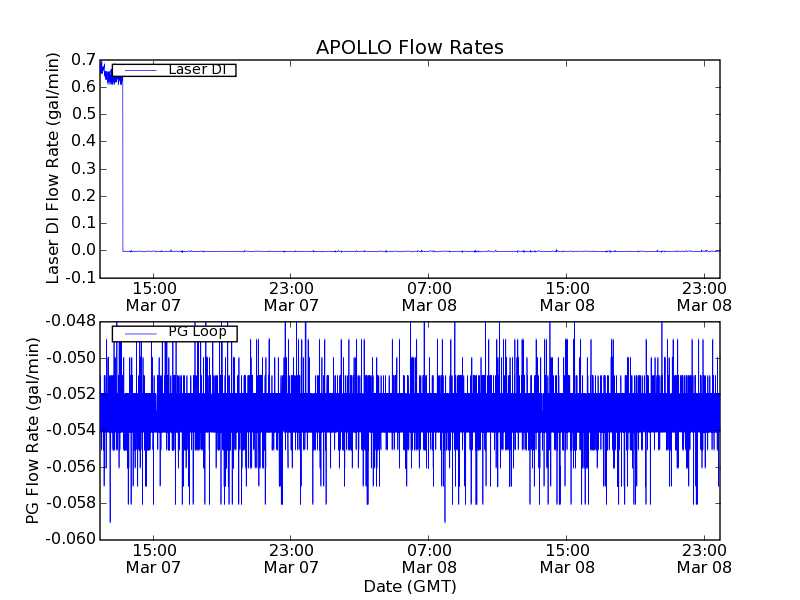The width and height of the screenshot is (800, 600).
Task: Click the blue line sample in PG Loop legend
Action: pyautogui.click(x=138, y=333)
